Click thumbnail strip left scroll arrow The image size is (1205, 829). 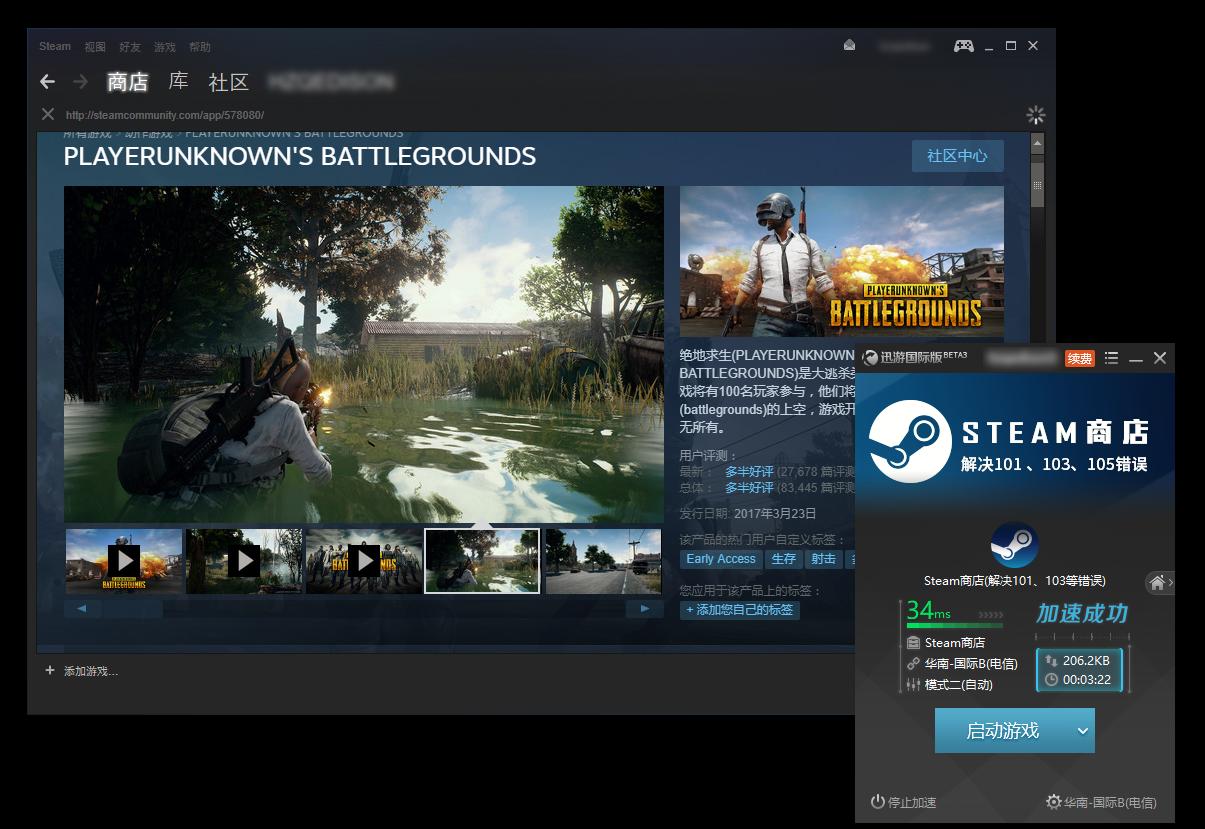(x=81, y=608)
